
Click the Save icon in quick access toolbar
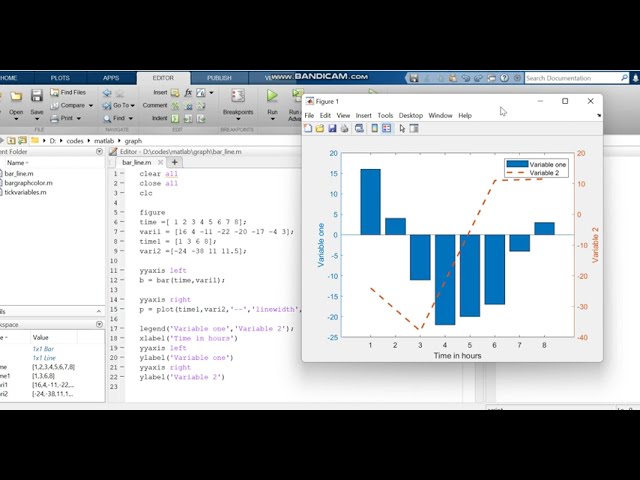(414, 78)
